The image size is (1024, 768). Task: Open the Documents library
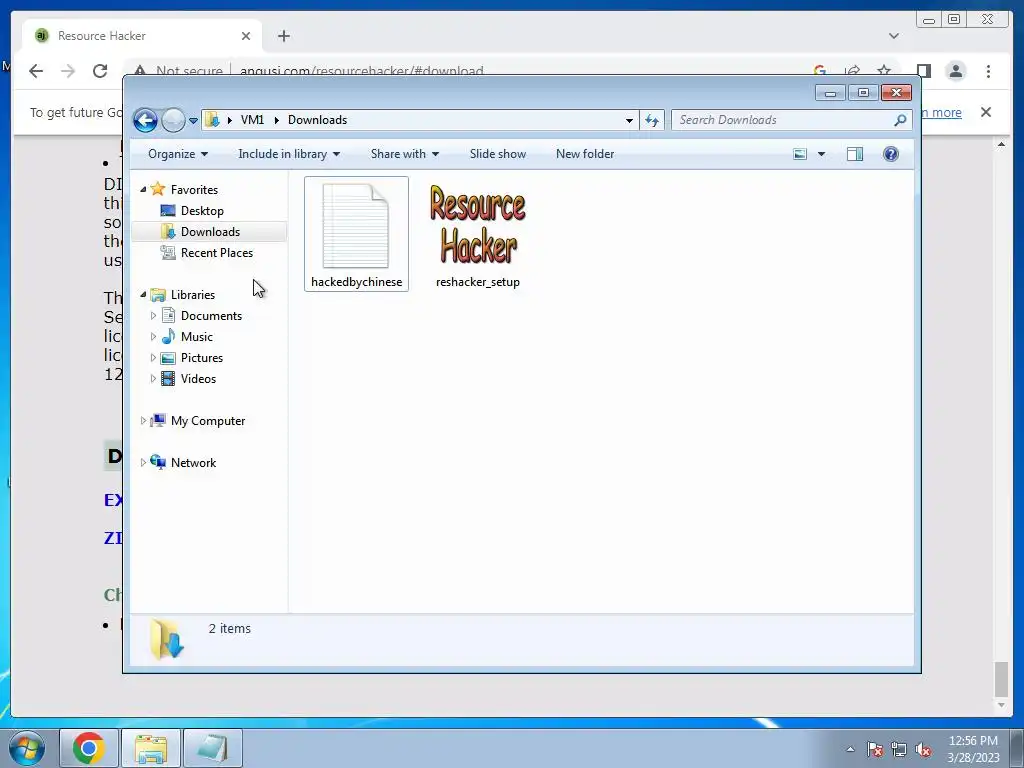(211, 315)
